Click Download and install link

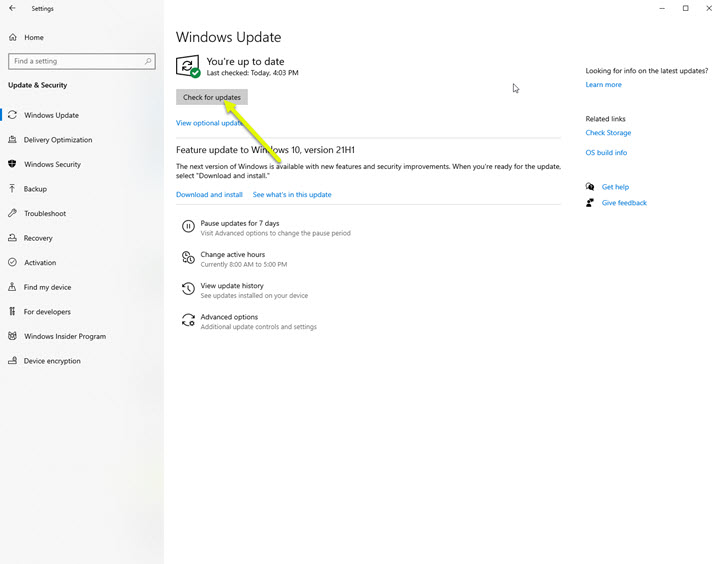[209, 194]
